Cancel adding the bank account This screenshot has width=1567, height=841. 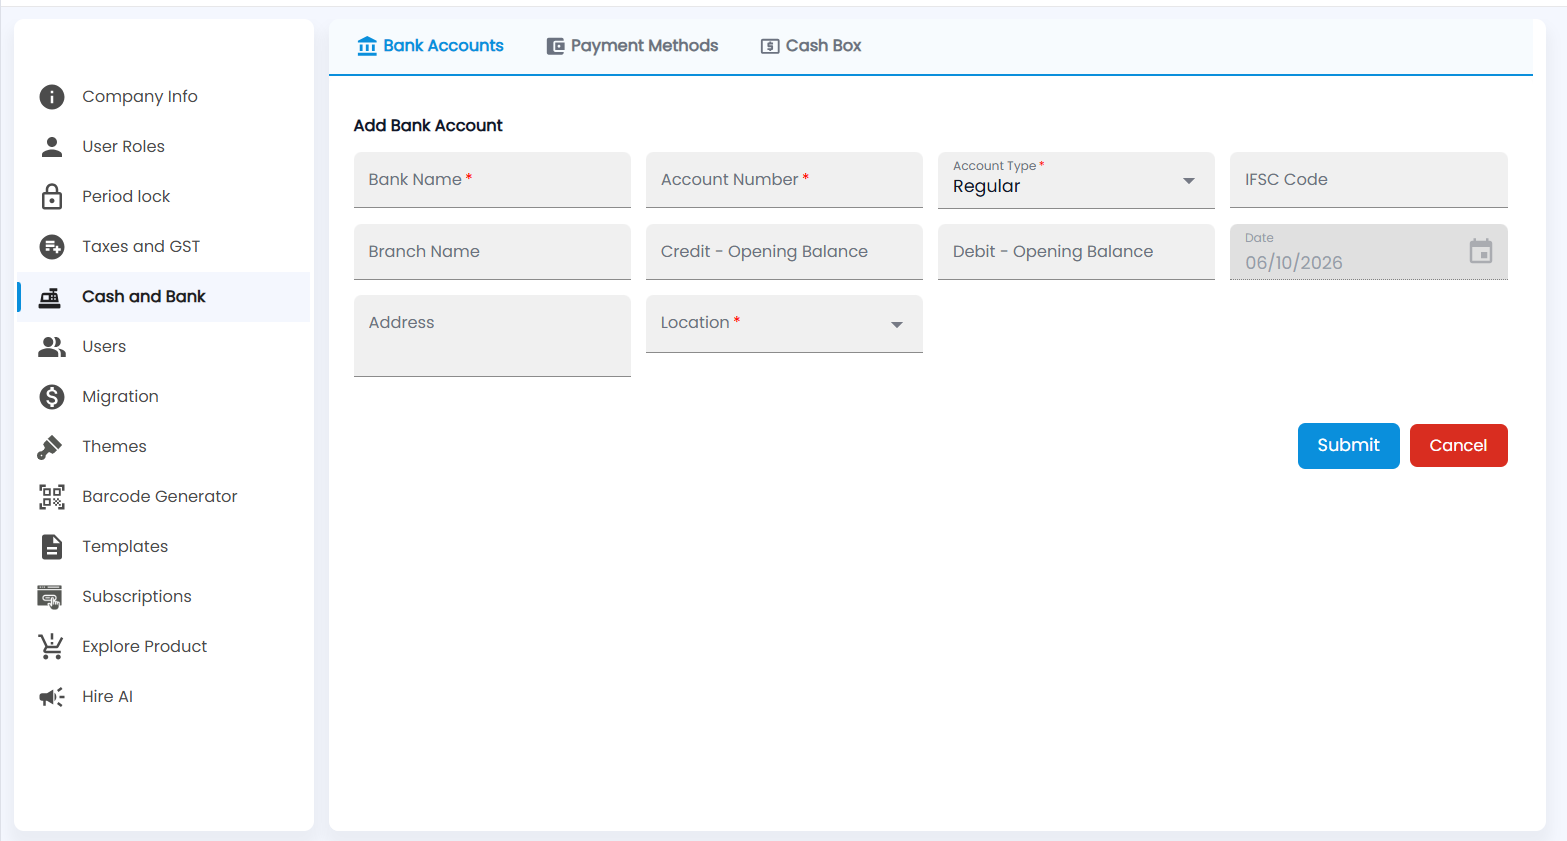coord(1459,446)
